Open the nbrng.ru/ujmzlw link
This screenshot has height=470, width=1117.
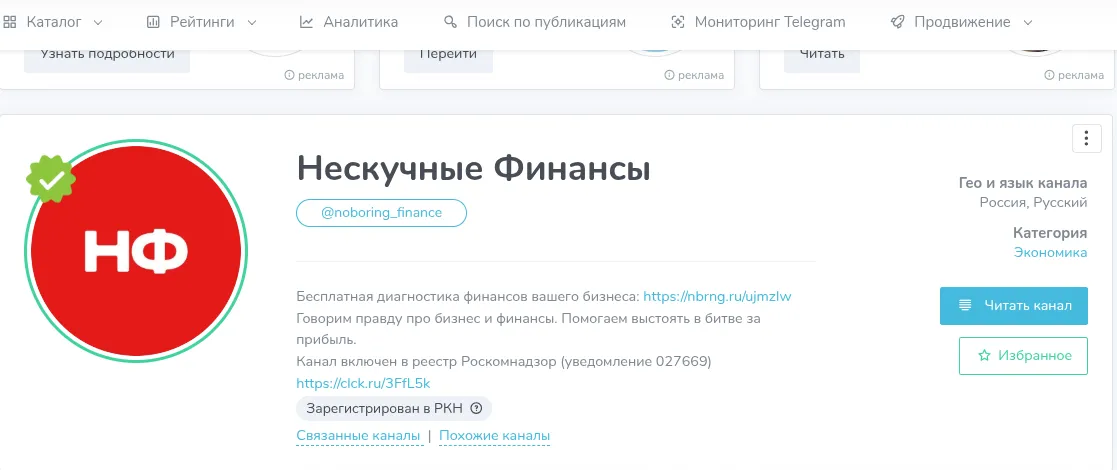[717, 296]
